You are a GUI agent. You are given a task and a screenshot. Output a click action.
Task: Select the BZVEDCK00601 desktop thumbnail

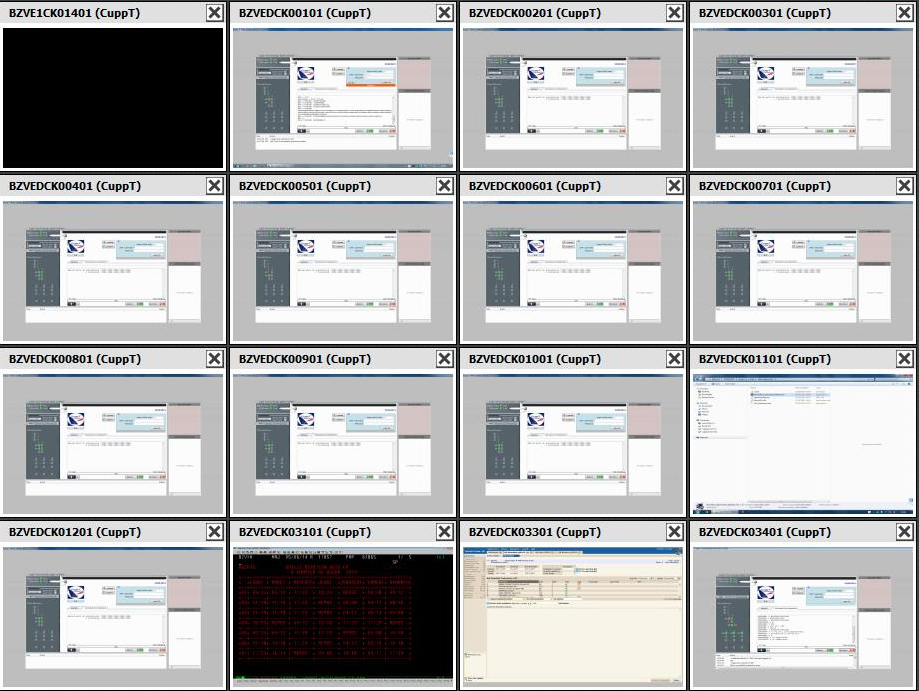click(573, 271)
